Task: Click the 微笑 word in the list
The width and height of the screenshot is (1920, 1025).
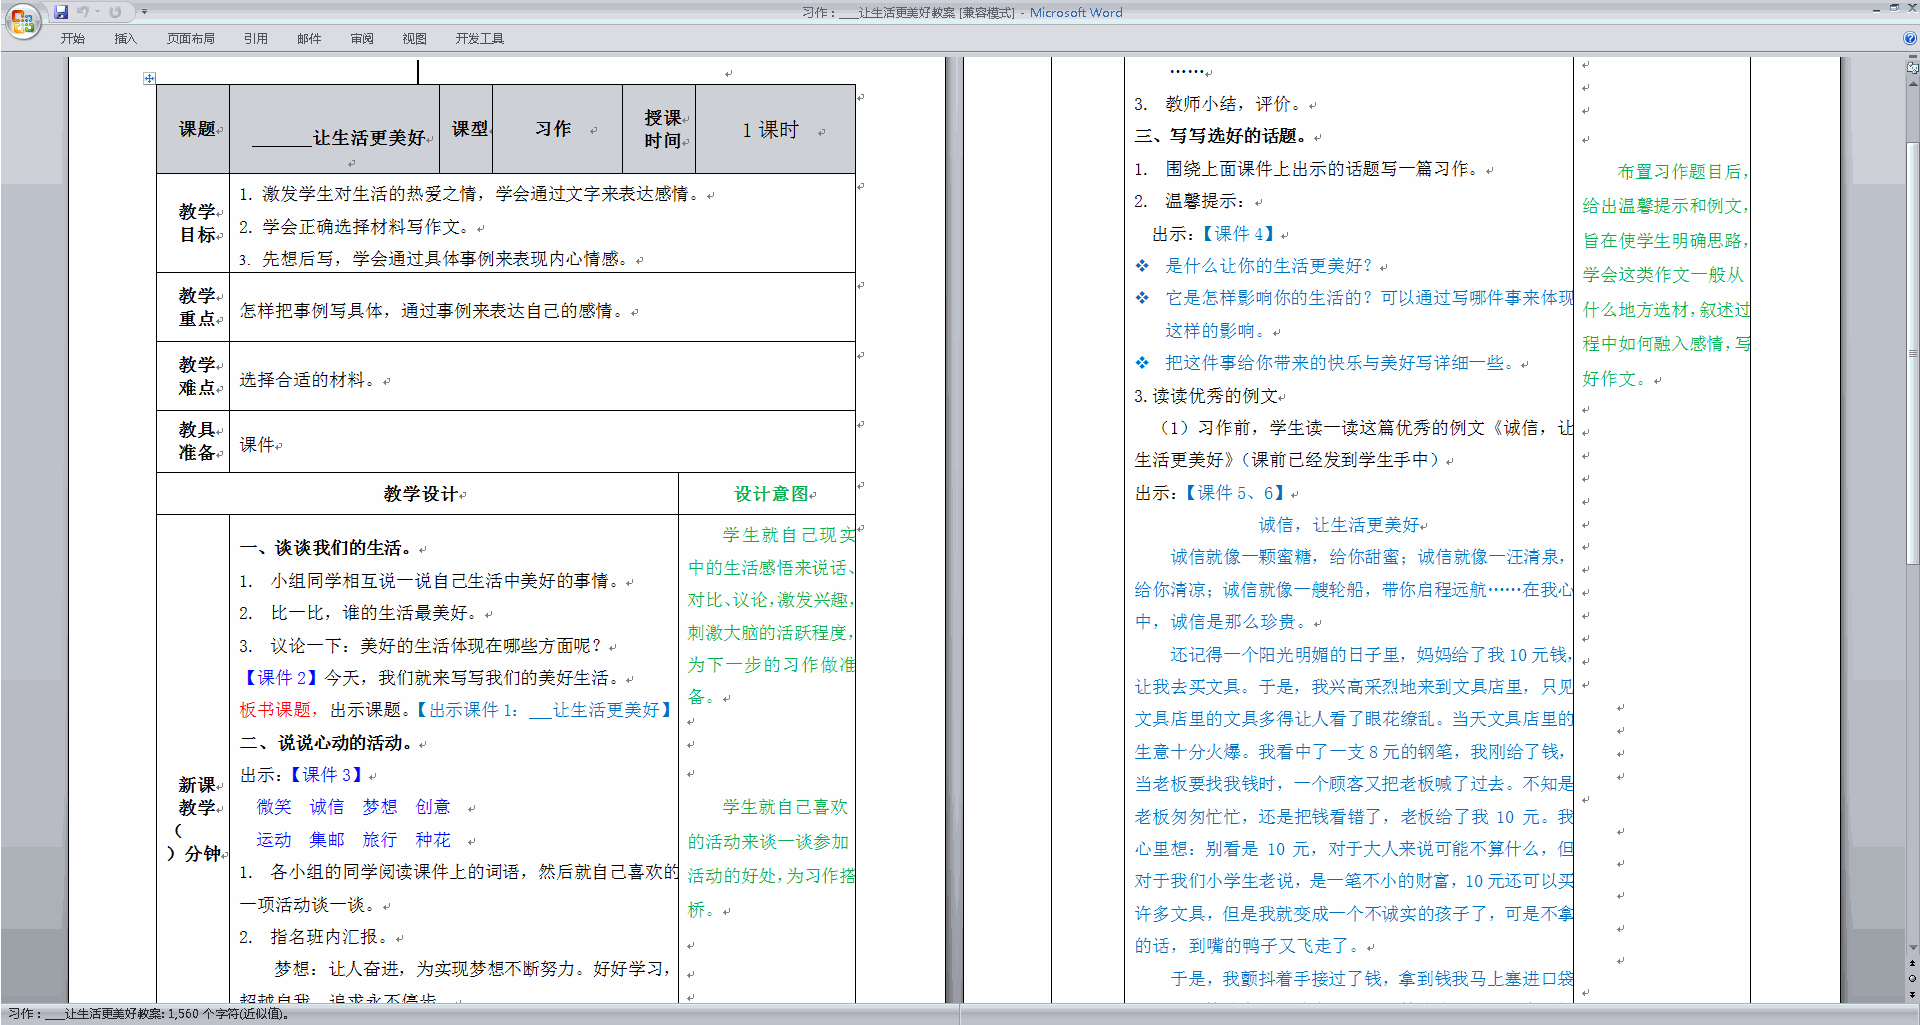Action: [x=274, y=807]
